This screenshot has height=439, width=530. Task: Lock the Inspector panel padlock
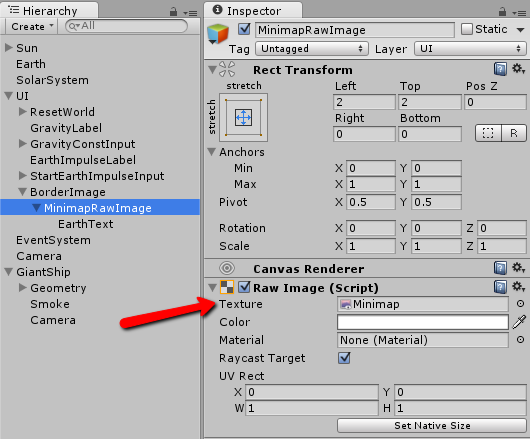(x=502, y=12)
